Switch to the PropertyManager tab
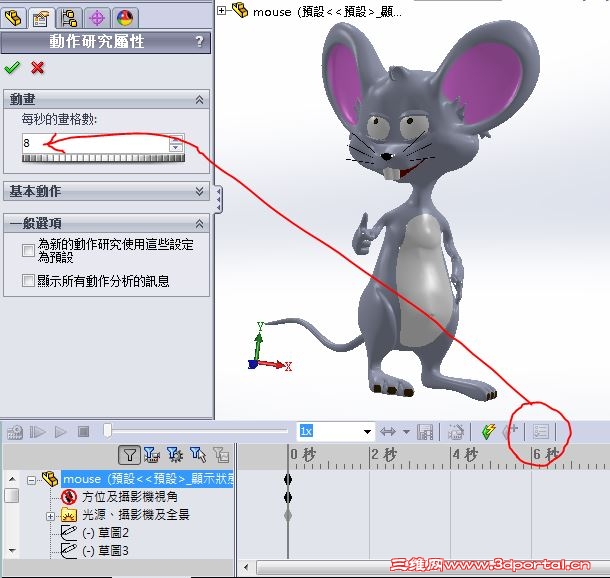 pos(40,18)
